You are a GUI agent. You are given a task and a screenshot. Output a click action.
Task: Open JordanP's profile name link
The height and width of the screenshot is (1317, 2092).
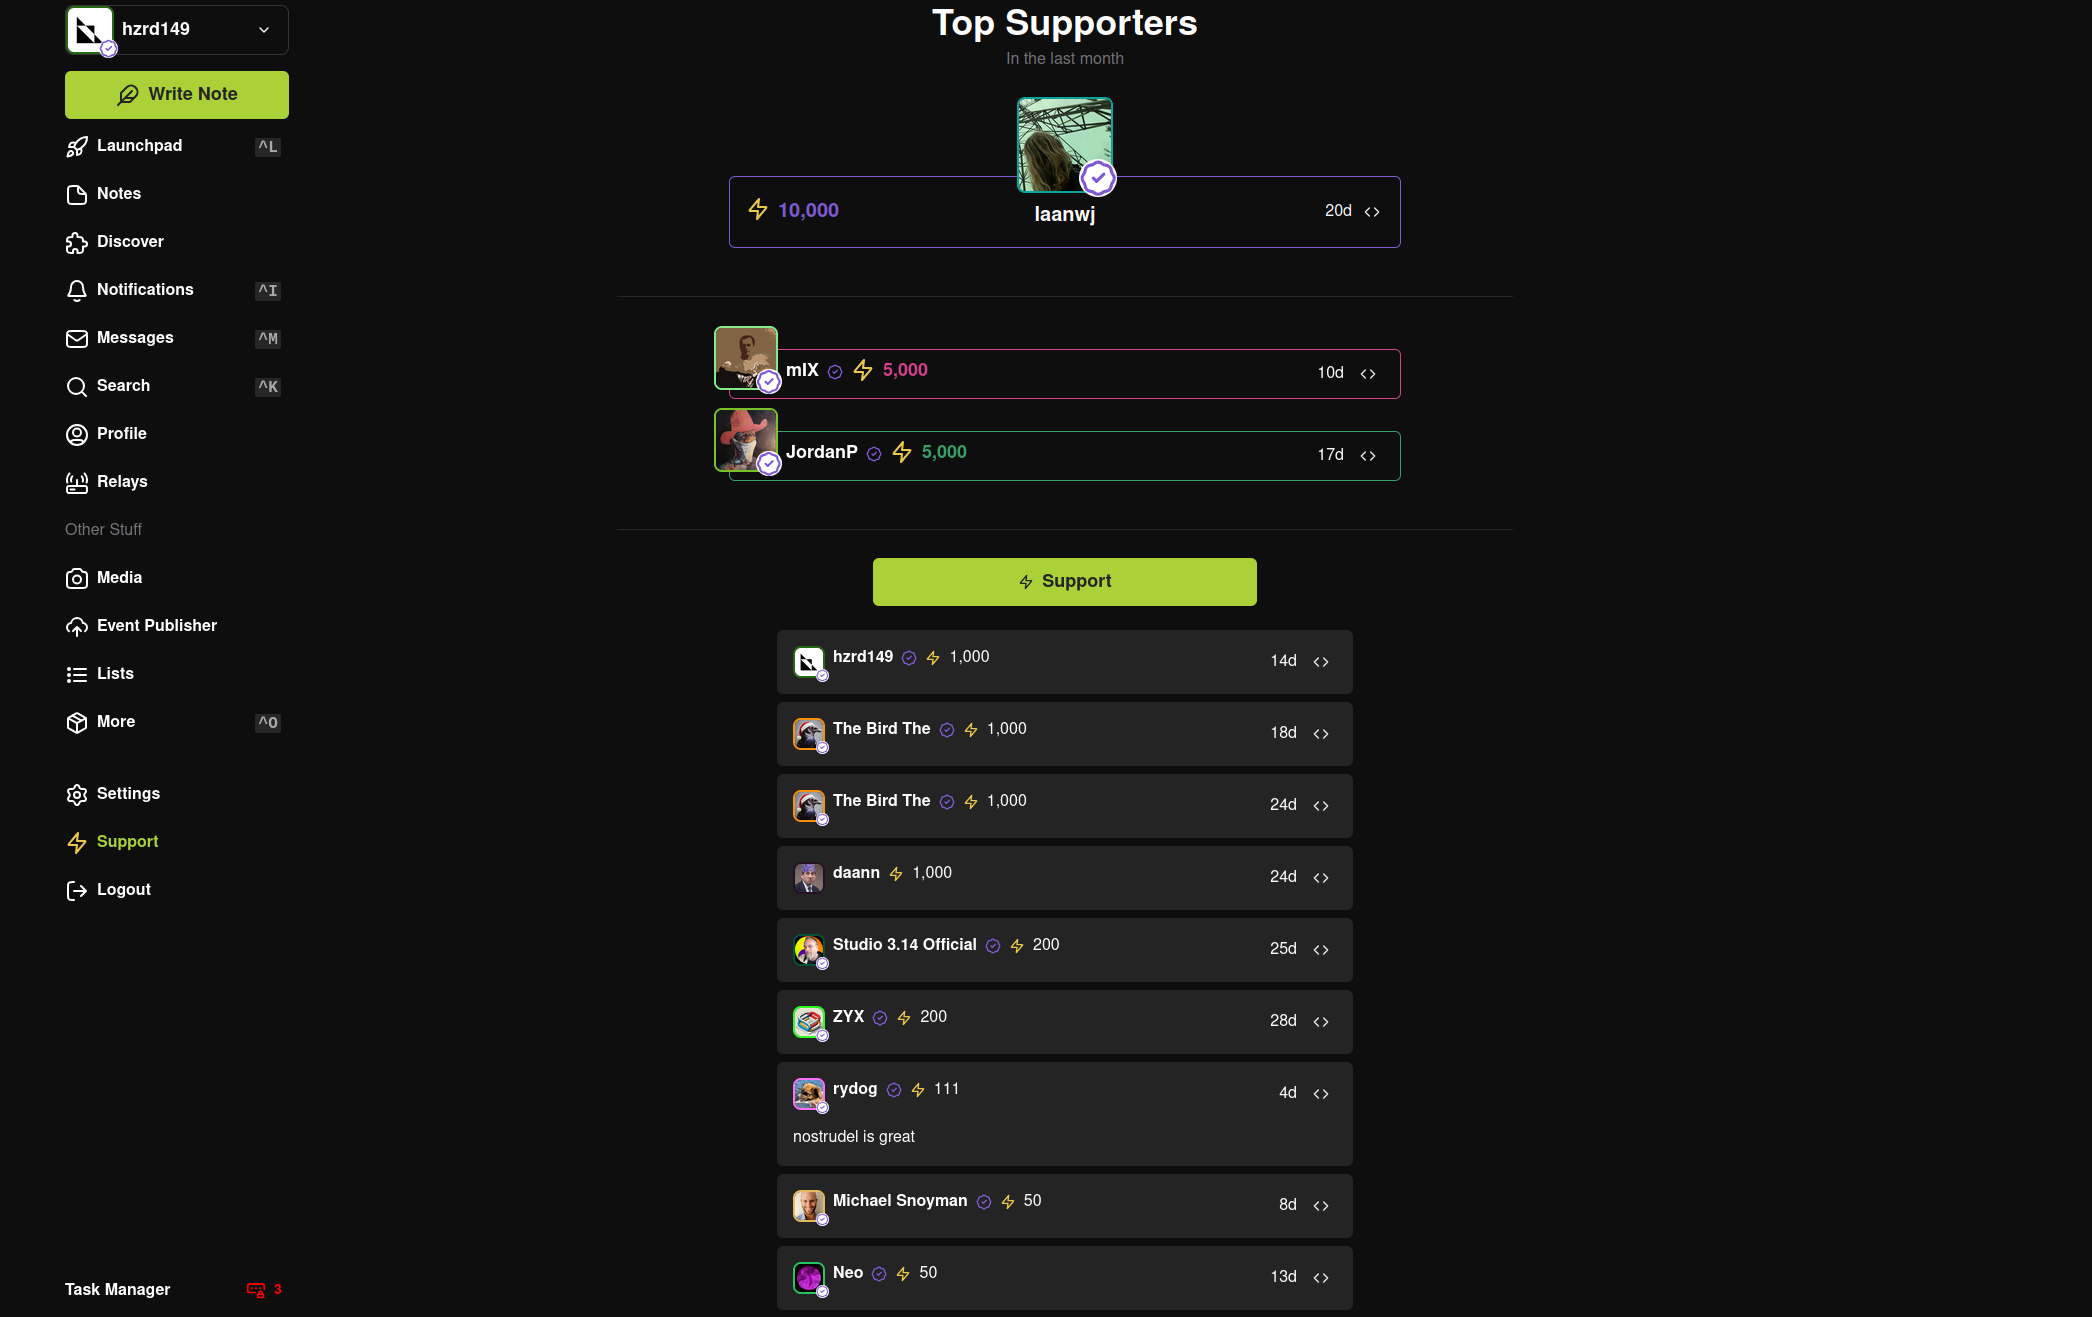[822, 452]
